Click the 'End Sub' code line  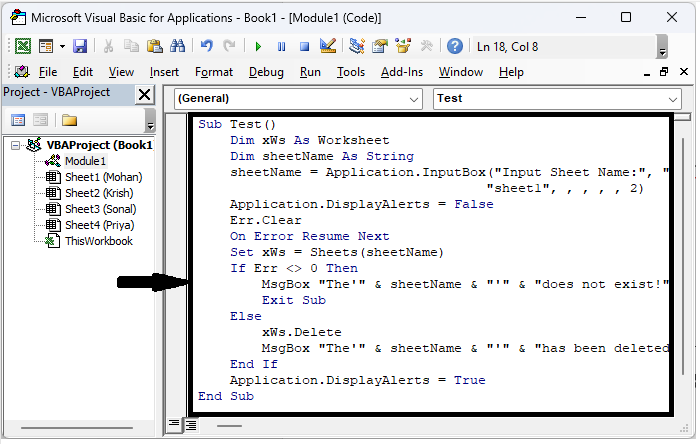tap(226, 396)
